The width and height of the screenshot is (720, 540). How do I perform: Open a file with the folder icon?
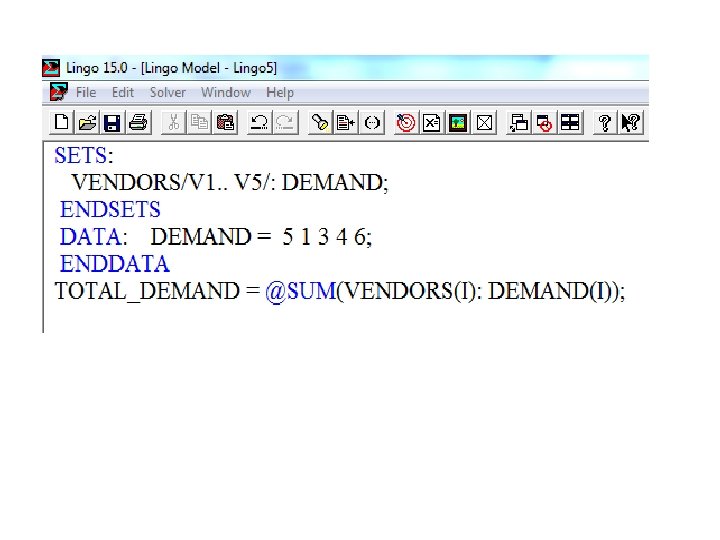(x=87, y=123)
